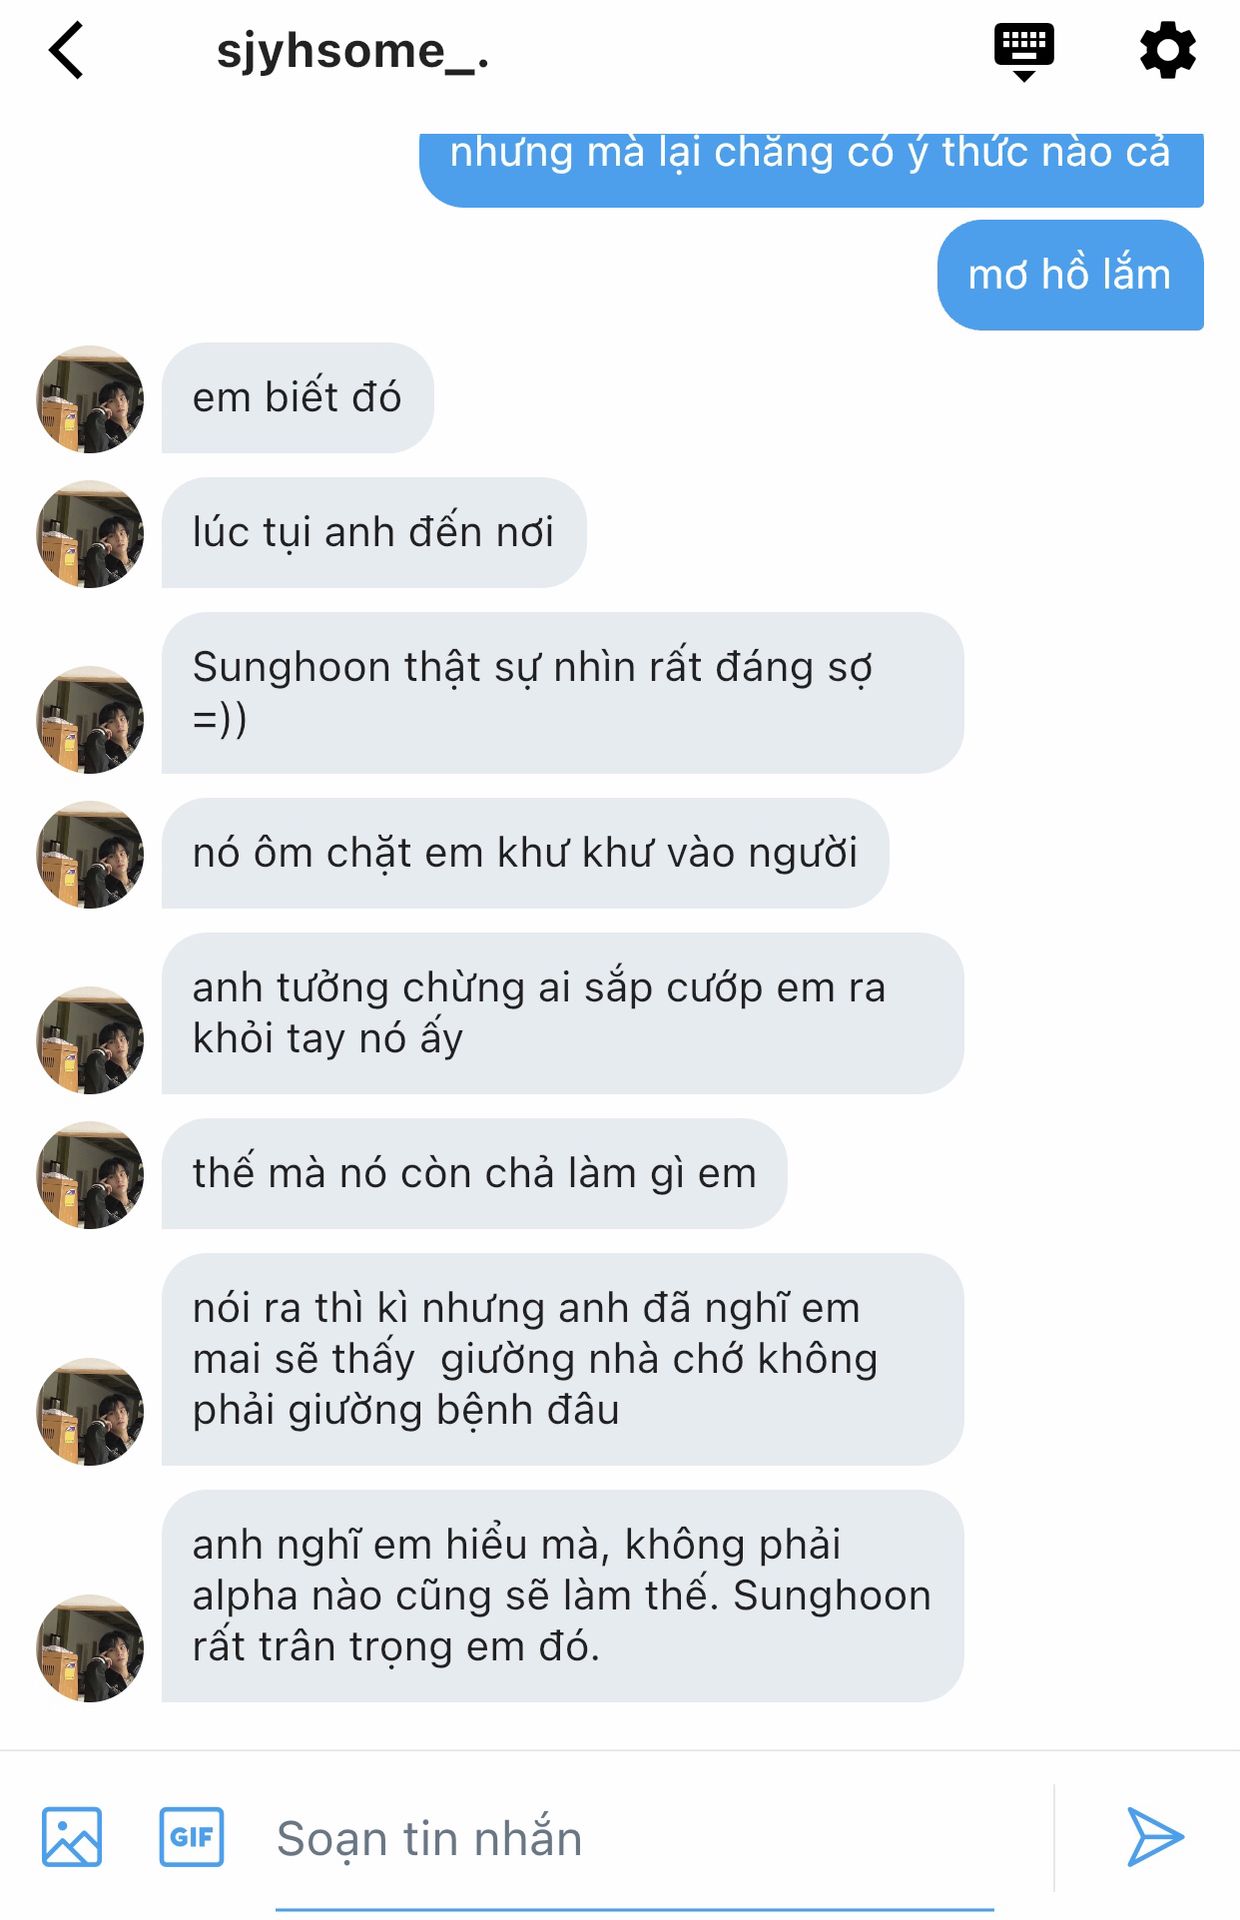Focus the 'Soạn tin nhắn' input field
Image resolution: width=1240 pixels, height=1920 pixels.
(634, 1840)
